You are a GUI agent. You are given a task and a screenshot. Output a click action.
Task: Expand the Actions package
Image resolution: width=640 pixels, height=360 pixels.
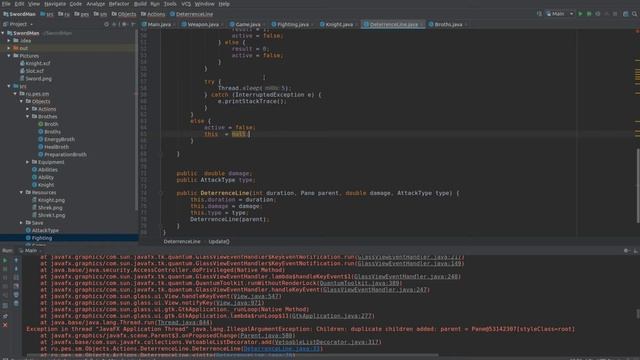(27, 109)
